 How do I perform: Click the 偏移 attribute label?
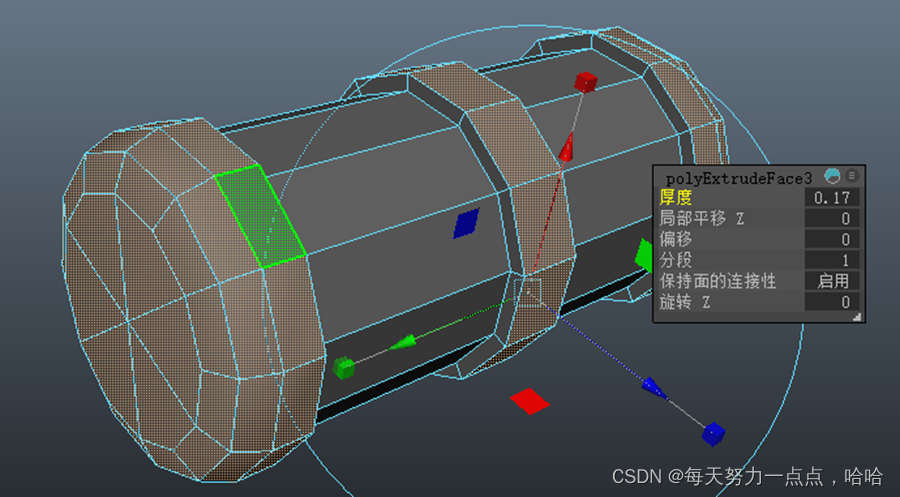pyautogui.click(x=676, y=239)
